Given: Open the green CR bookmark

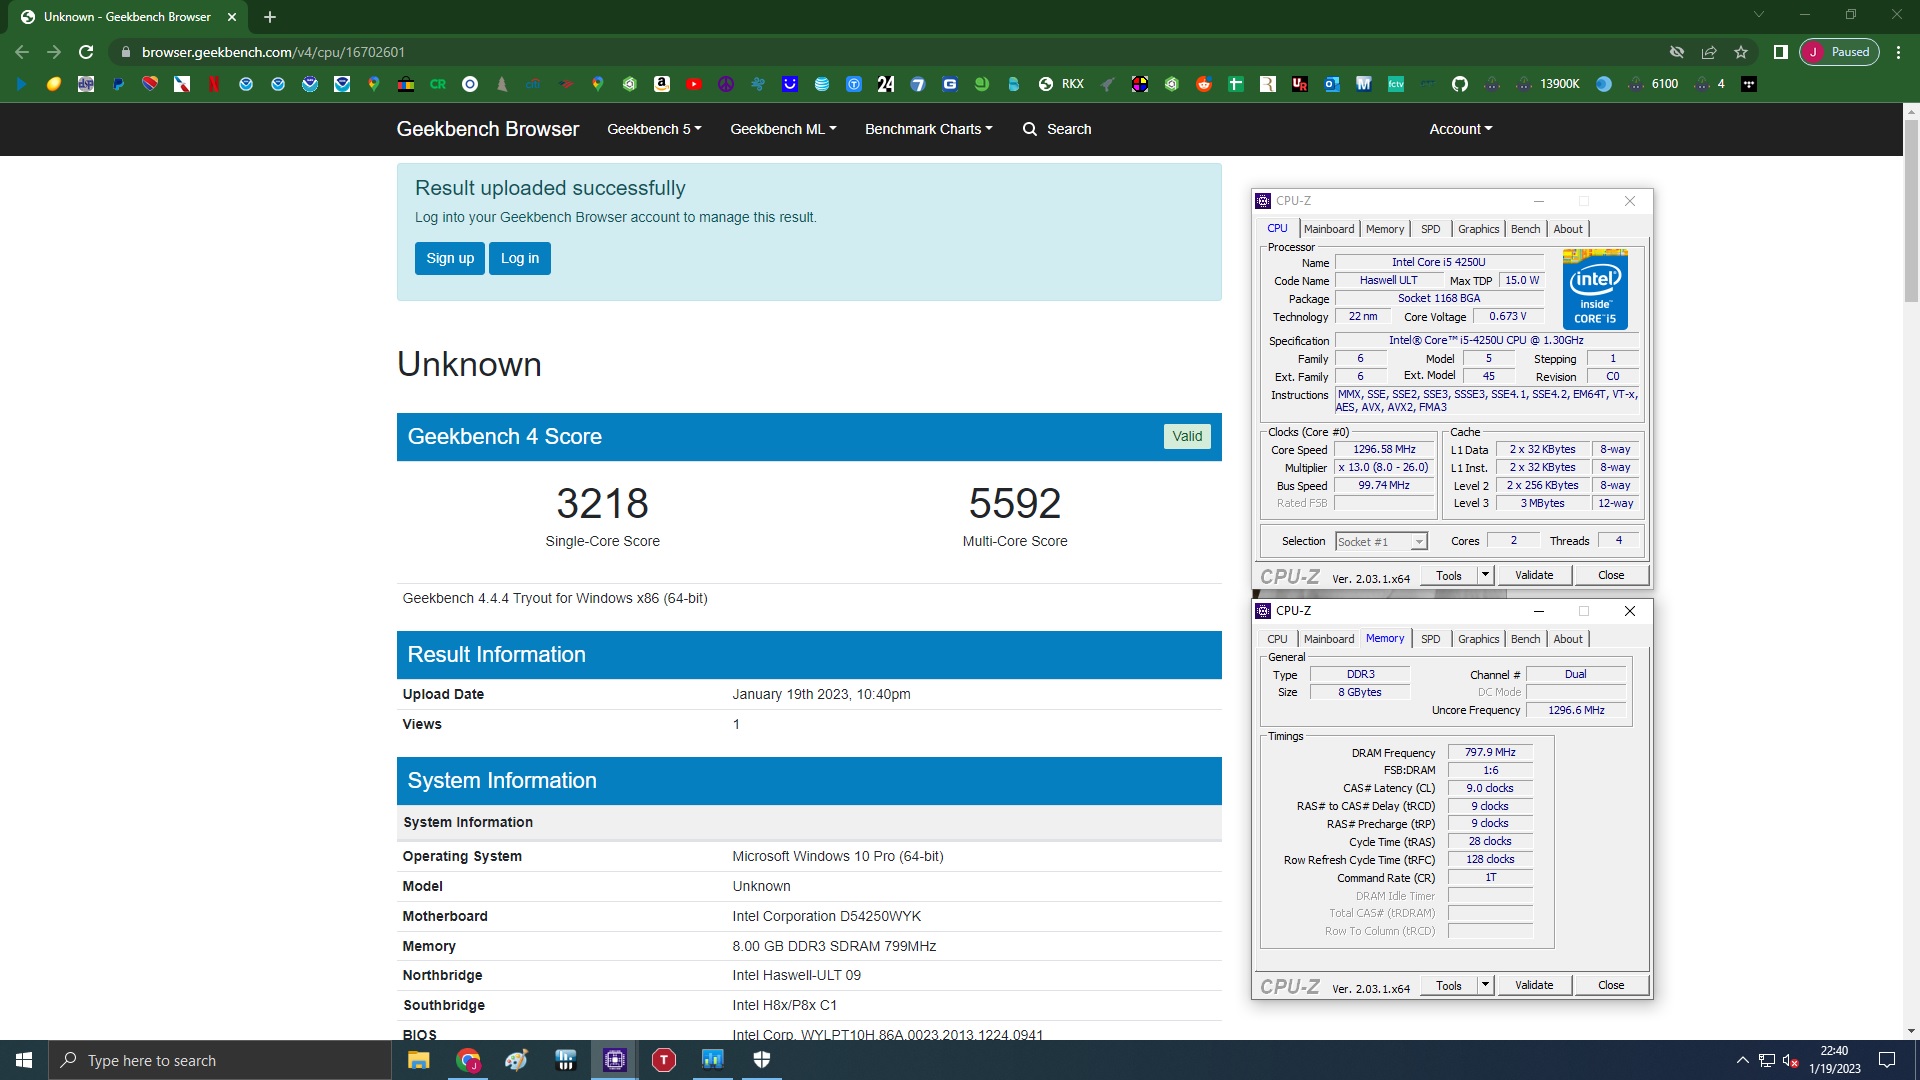Looking at the screenshot, I should pyautogui.click(x=438, y=84).
